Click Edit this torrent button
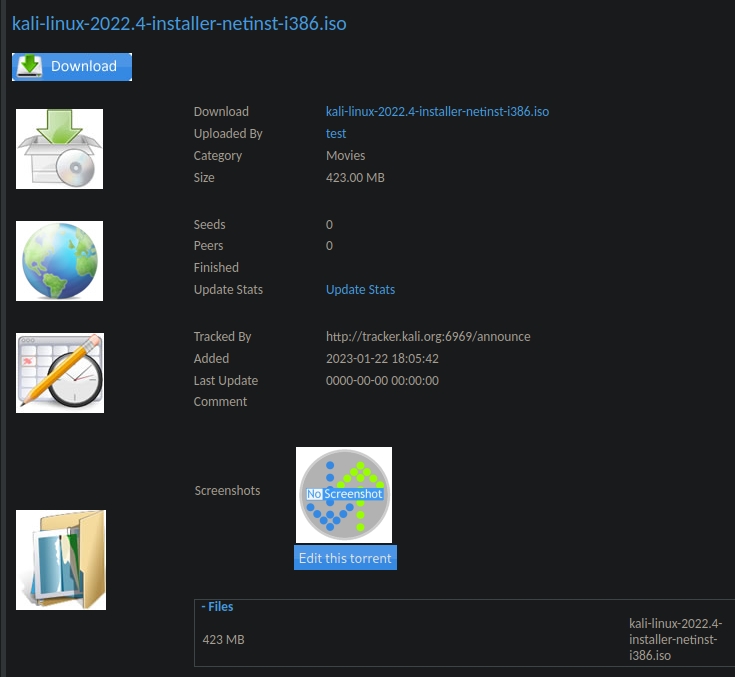 345,558
